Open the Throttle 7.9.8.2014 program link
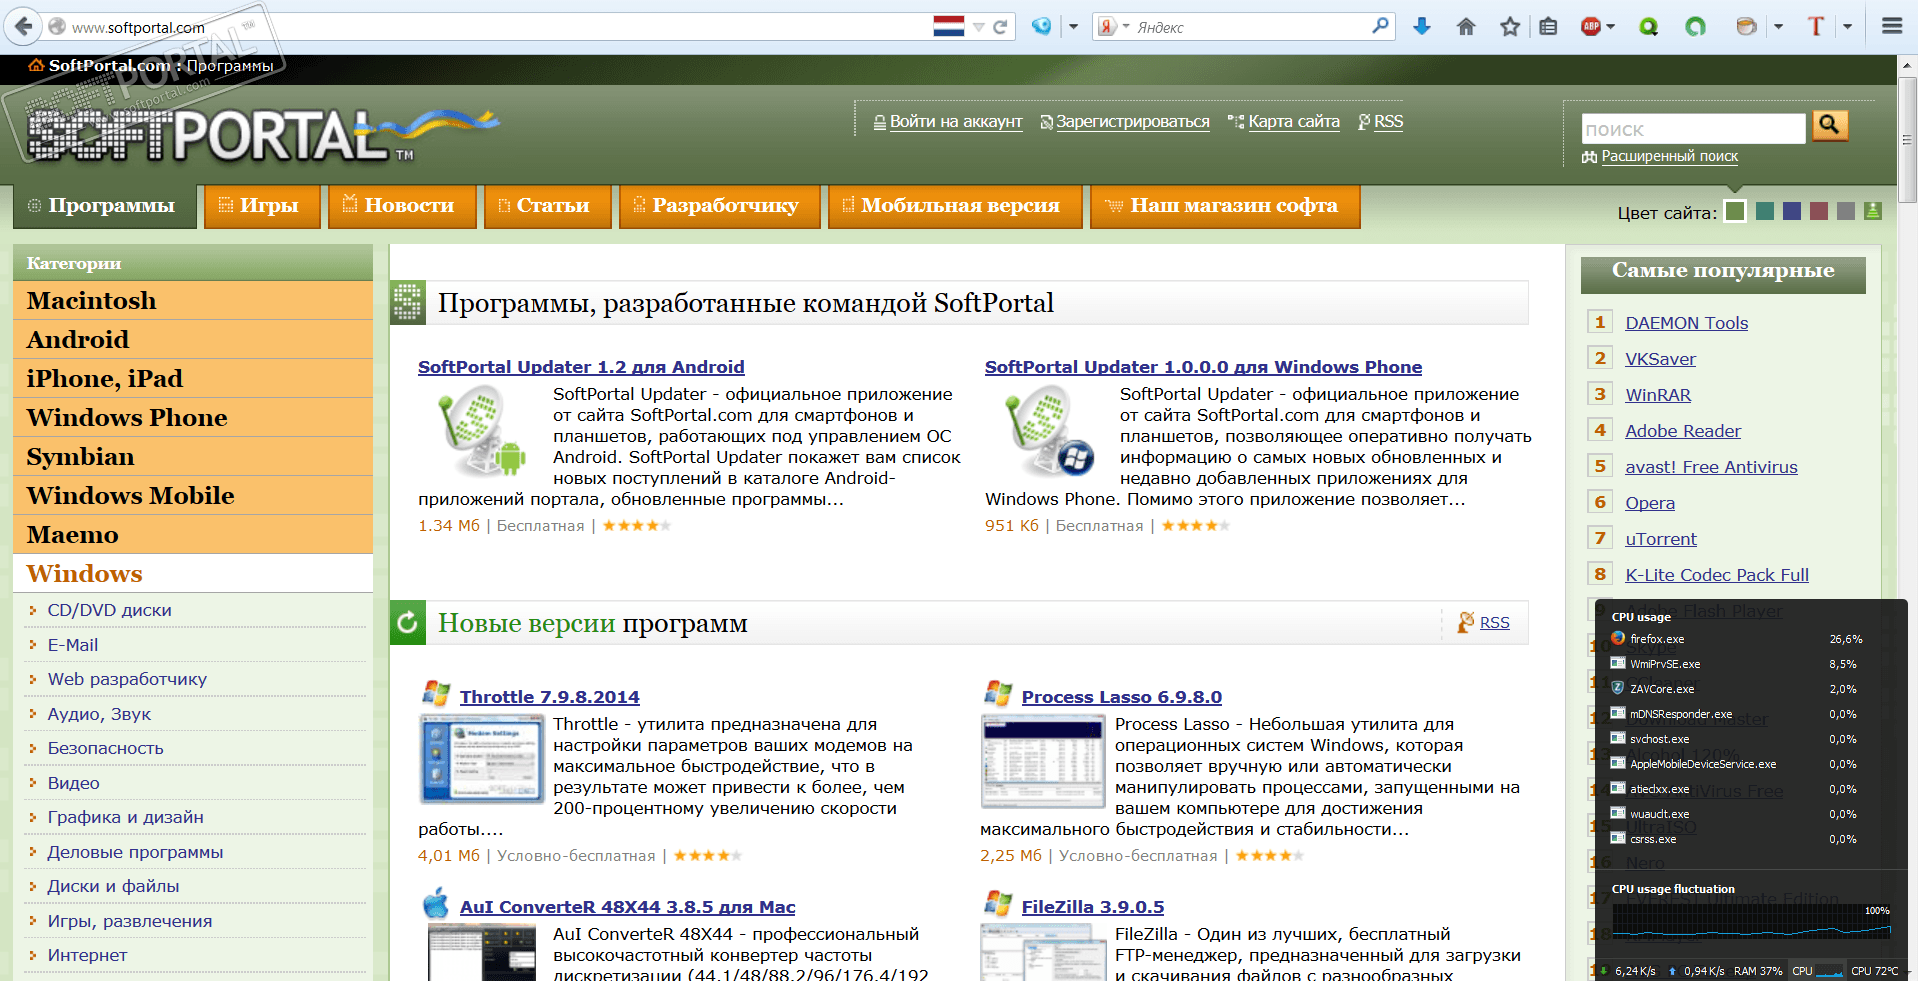Screen dimensions: 1918x981 point(549,697)
